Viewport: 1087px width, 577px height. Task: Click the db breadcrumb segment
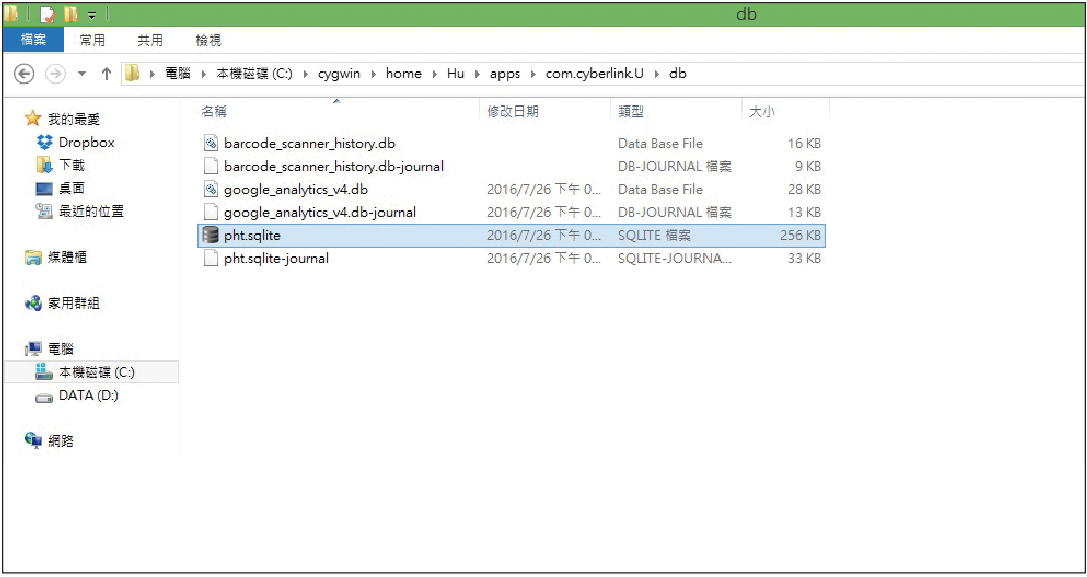point(677,74)
